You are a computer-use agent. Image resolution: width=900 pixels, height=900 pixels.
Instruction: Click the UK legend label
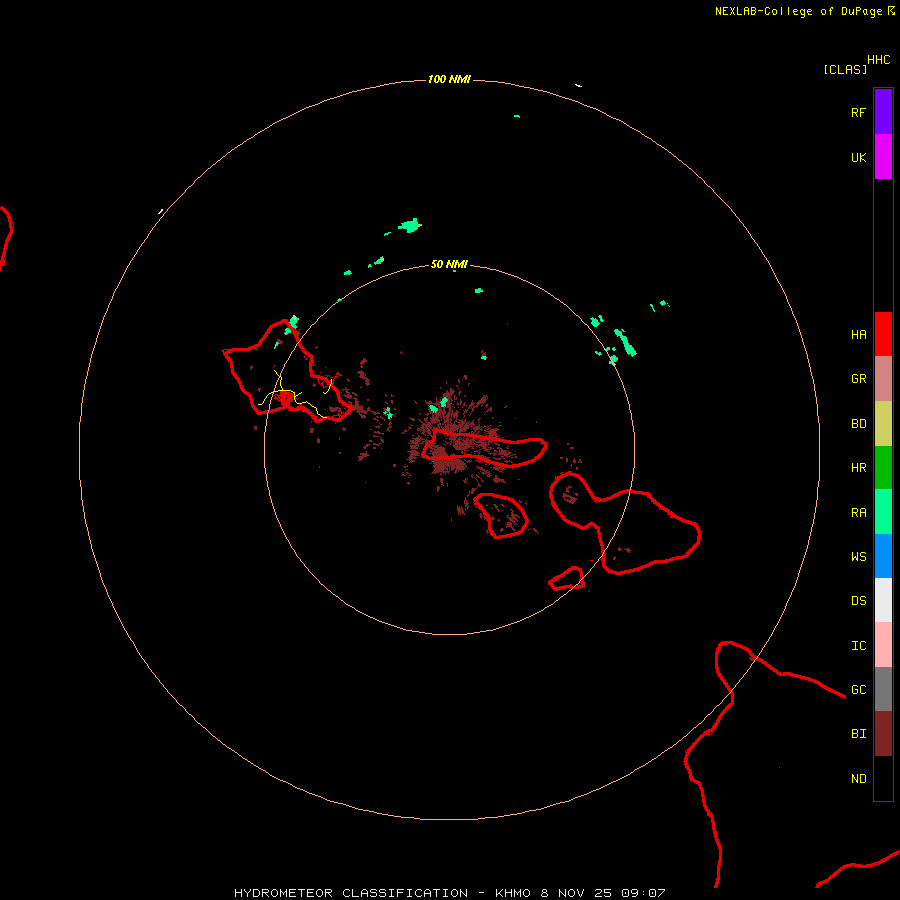click(x=858, y=157)
